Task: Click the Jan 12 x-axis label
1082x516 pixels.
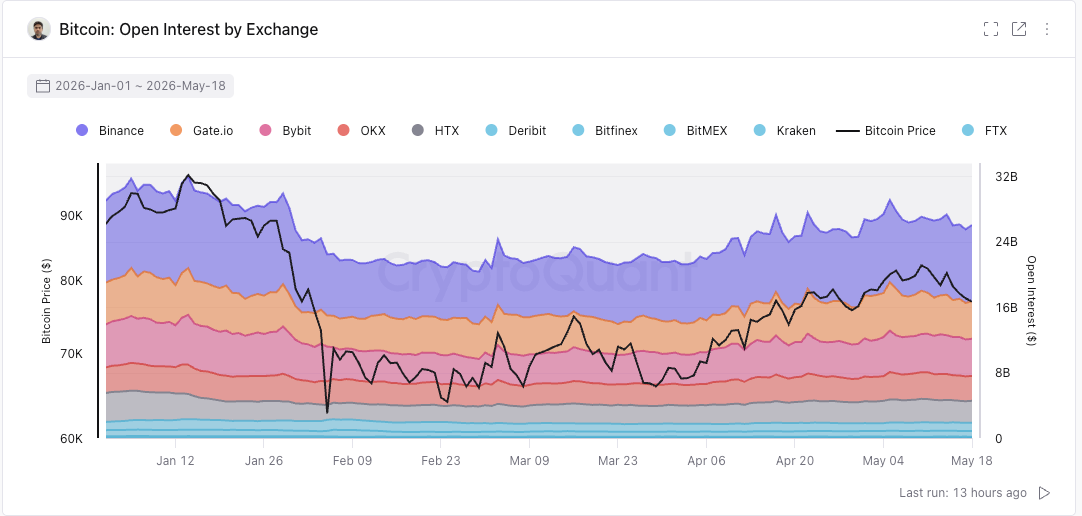Action: click(x=175, y=460)
